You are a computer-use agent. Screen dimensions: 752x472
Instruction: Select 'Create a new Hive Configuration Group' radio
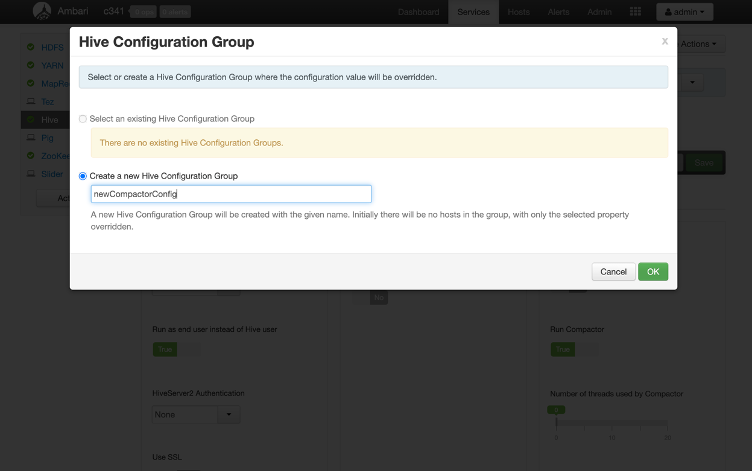pyautogui.click(x=83, y=176)
